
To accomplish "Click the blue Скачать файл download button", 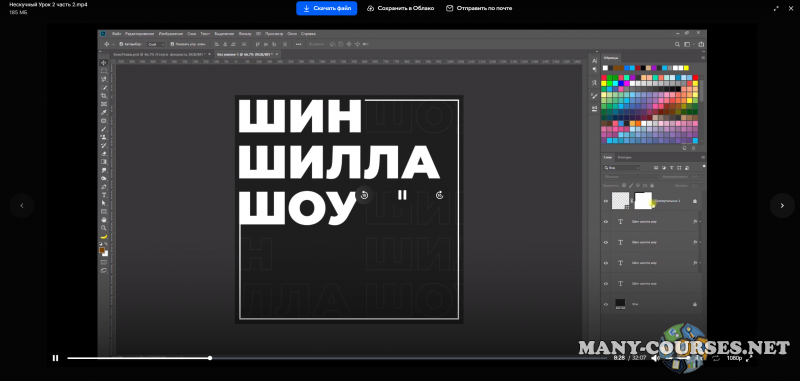I will pyautogui.click(x=327, y=8).
